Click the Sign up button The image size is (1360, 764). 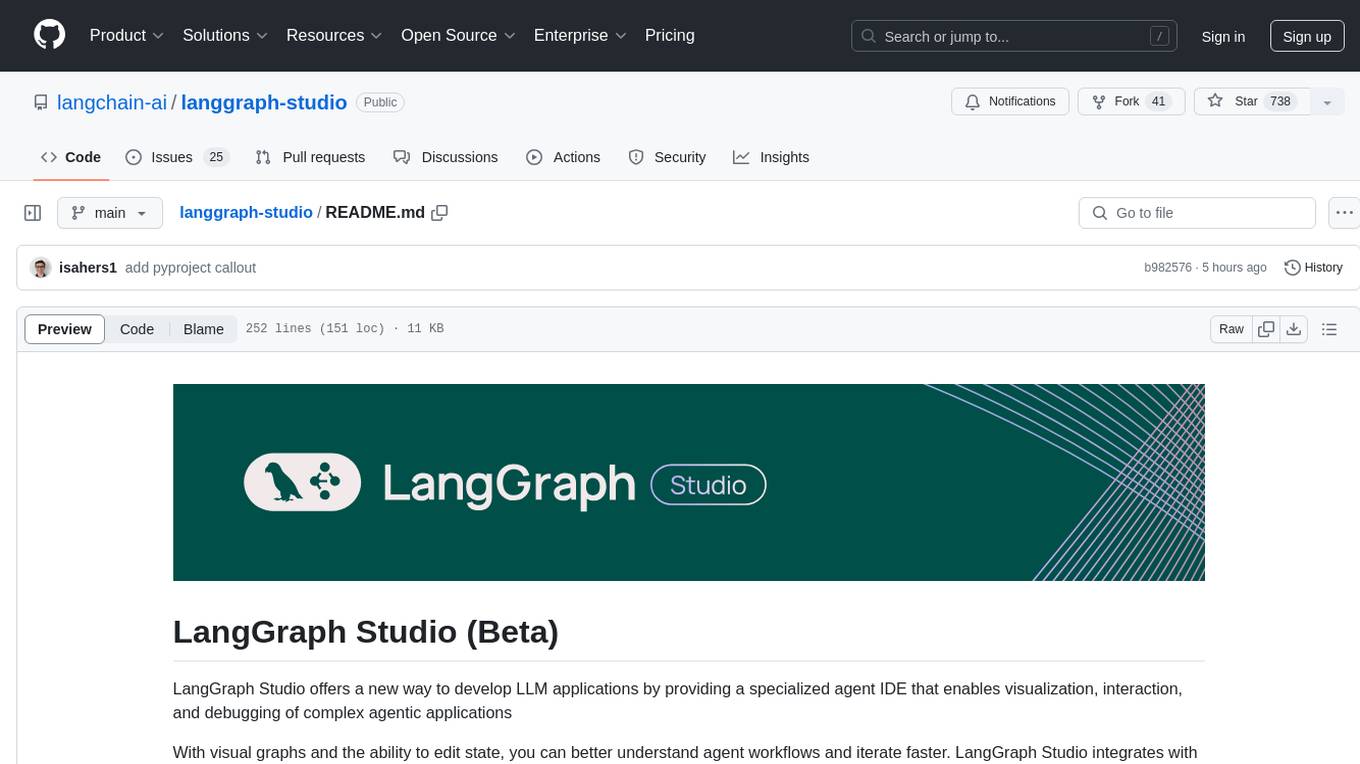click(1307, 36)
